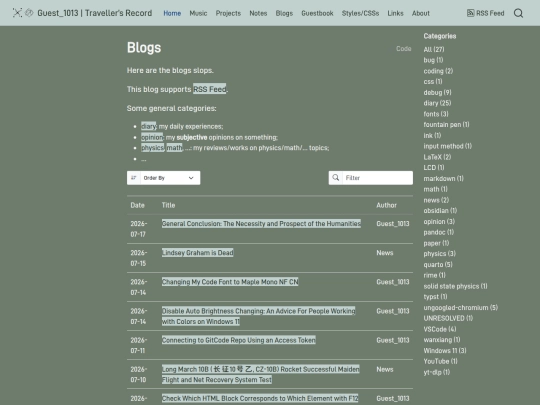Screen dimensions: 540x405
Task: Sort table by Title column header
Action: coord(168,205)
